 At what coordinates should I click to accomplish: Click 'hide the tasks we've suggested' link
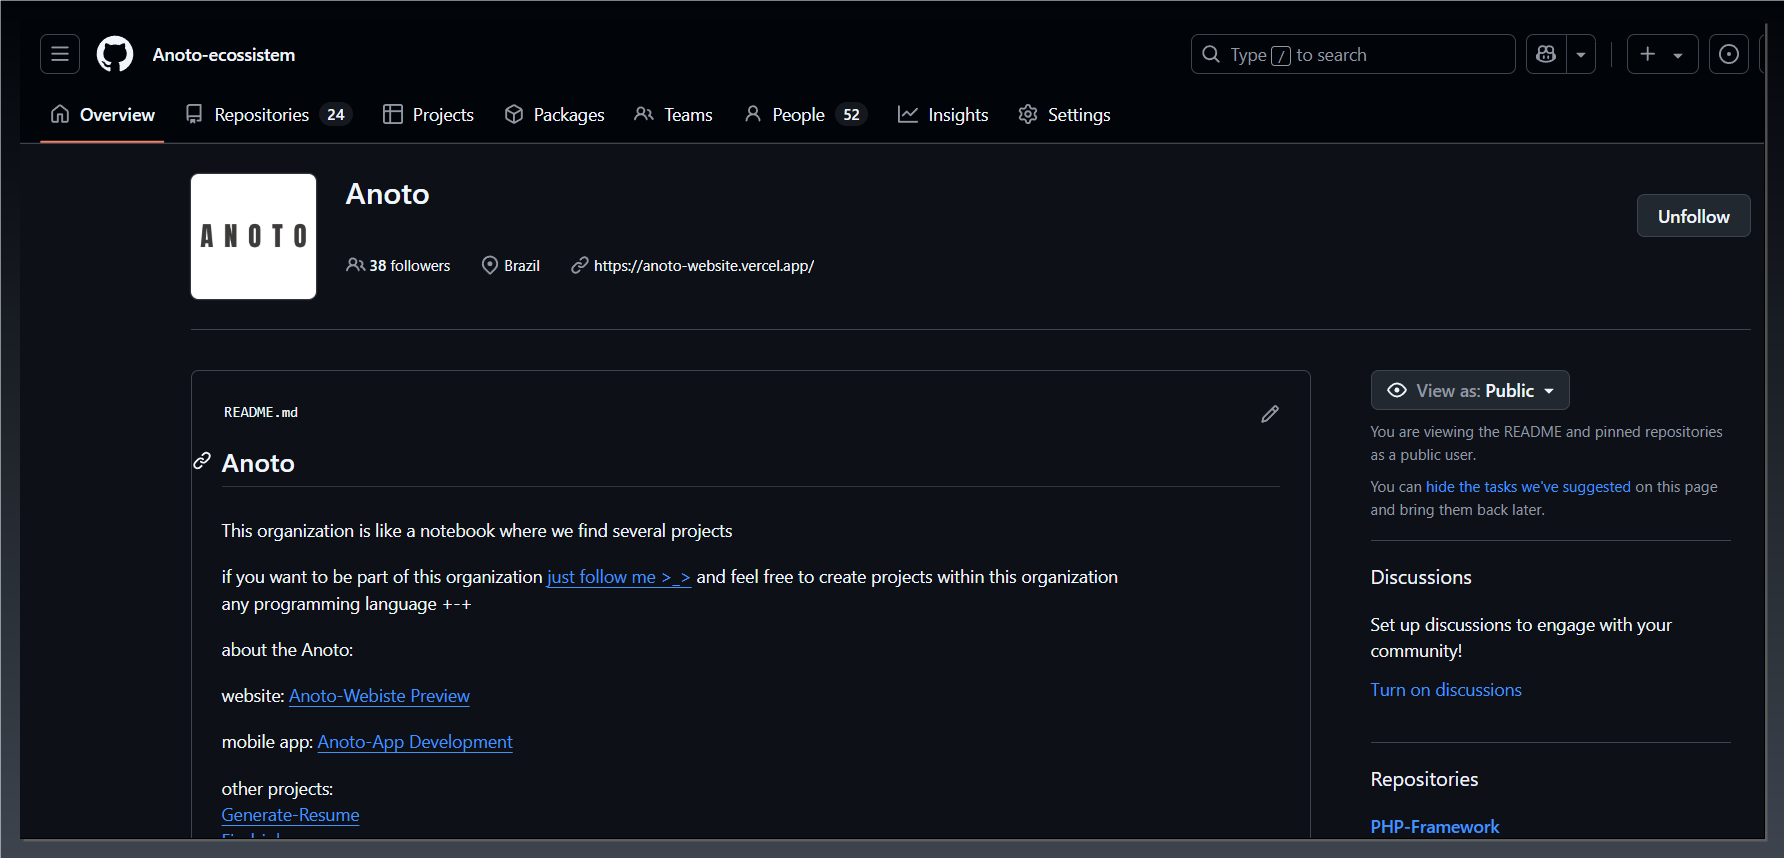(1528, 487)
